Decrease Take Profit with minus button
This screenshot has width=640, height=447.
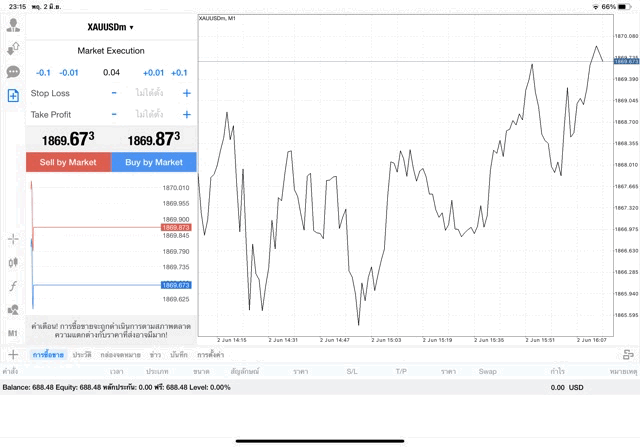click(x=114, y=115)
